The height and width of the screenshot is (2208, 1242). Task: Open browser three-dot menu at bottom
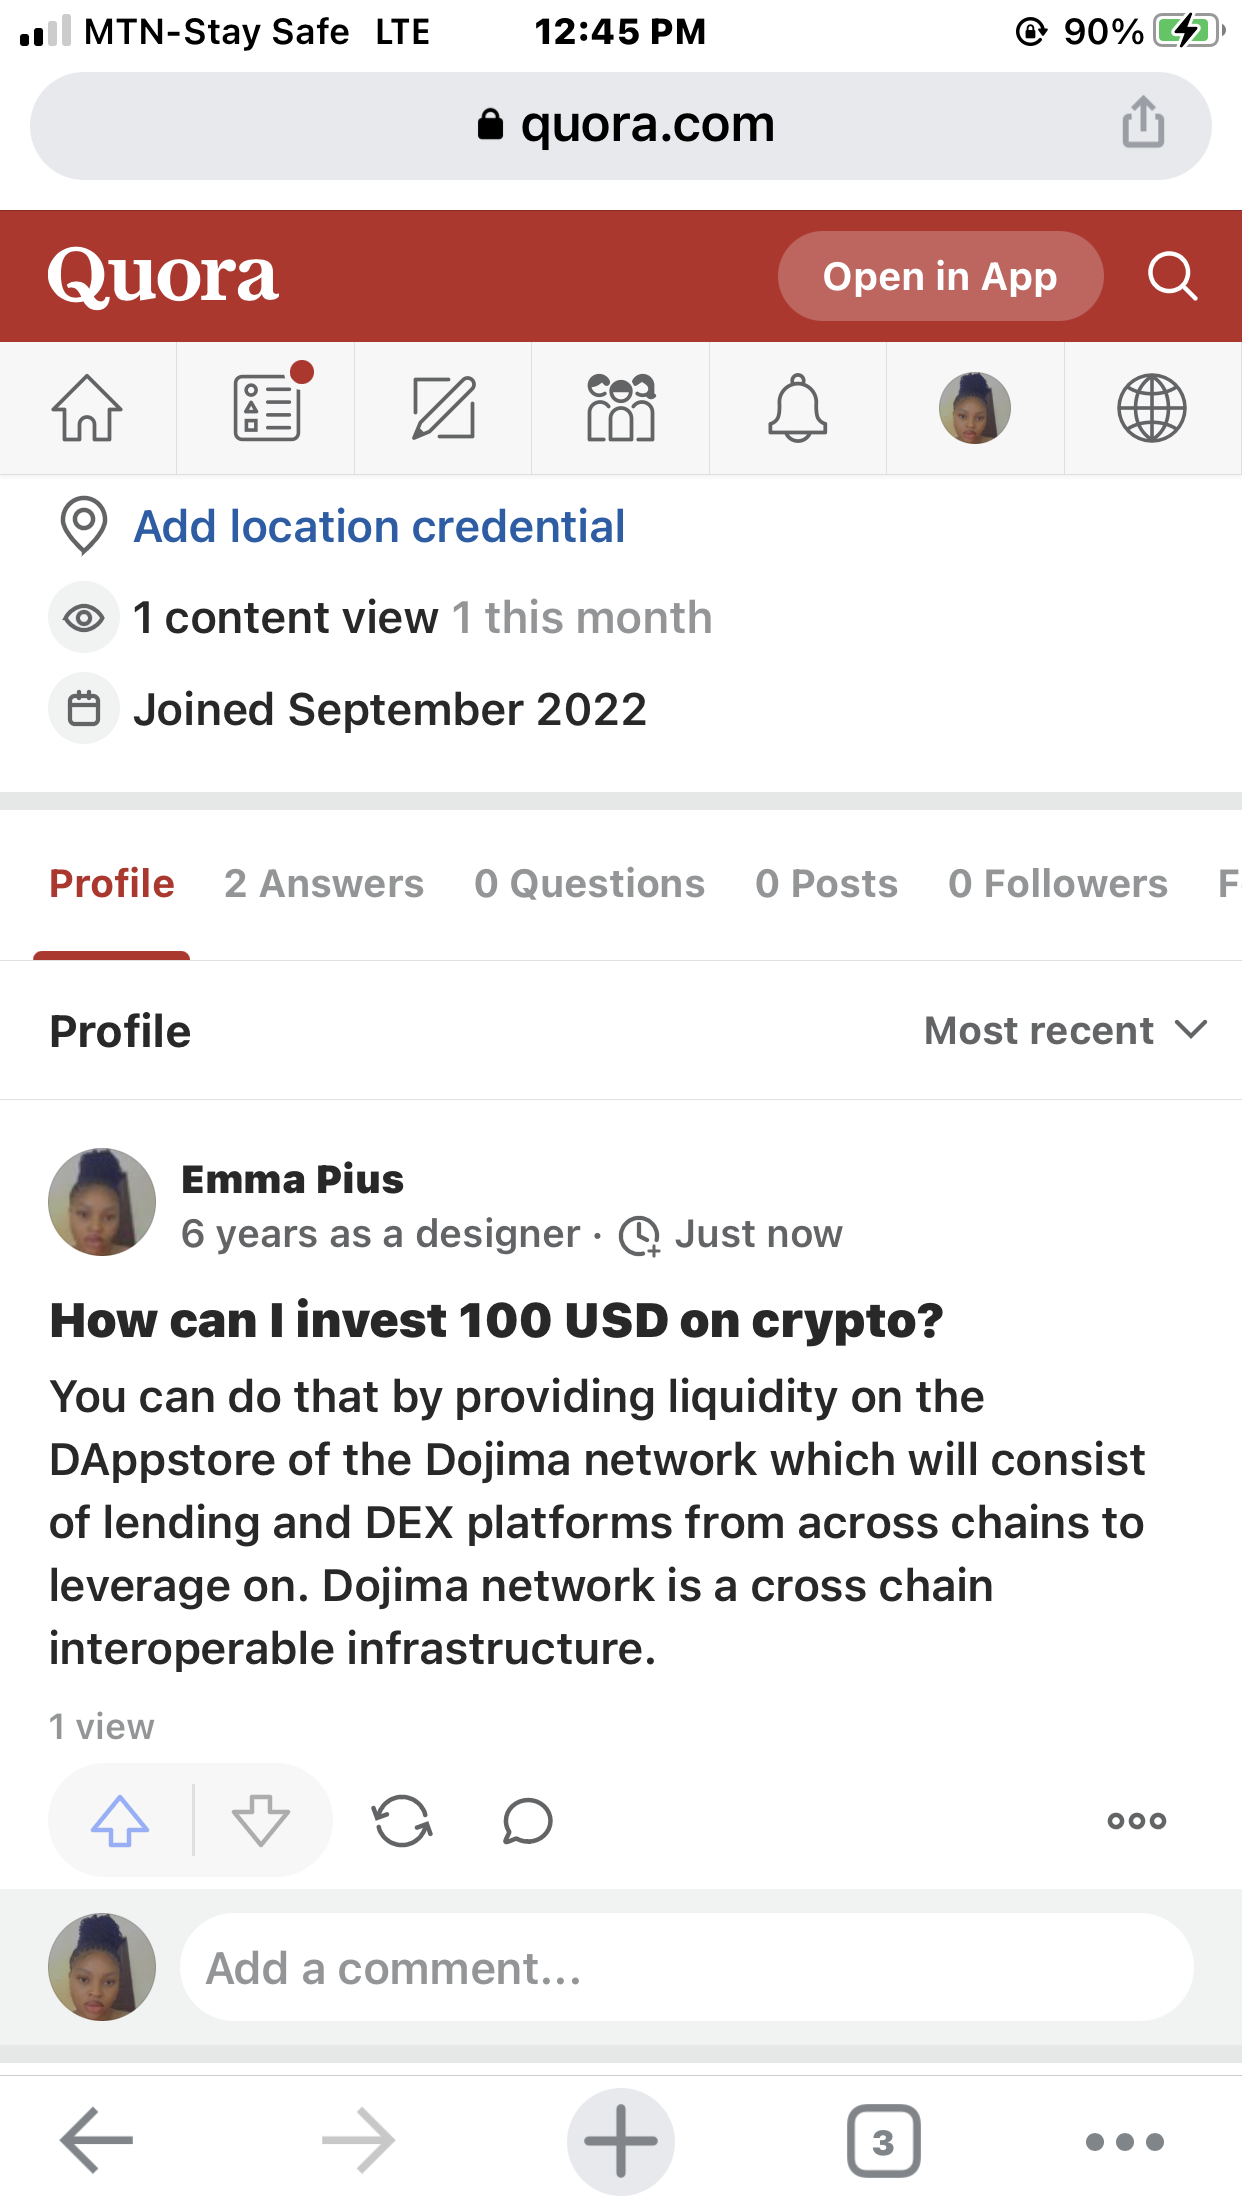click(x=1125, y=2141)
